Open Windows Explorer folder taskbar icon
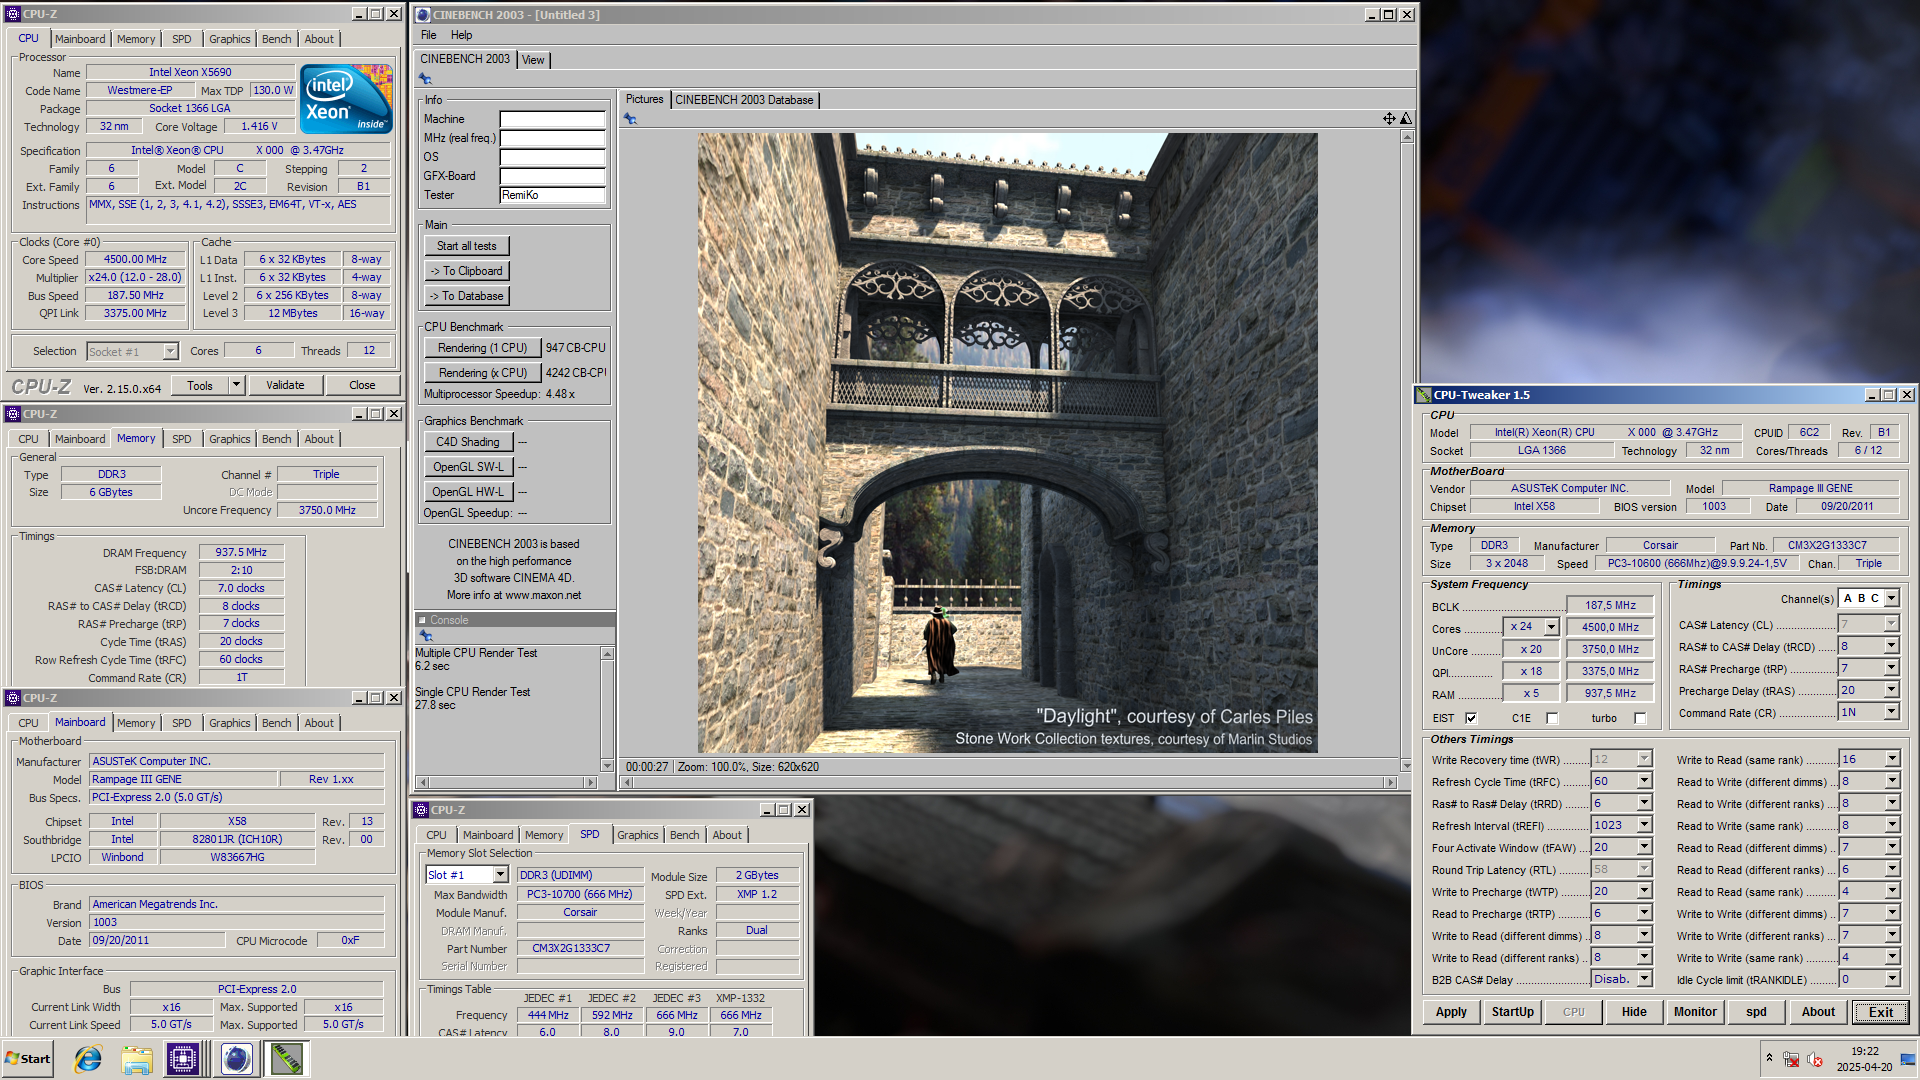The height and width of the screenshot is (1080, 1920). [137, 1059]
